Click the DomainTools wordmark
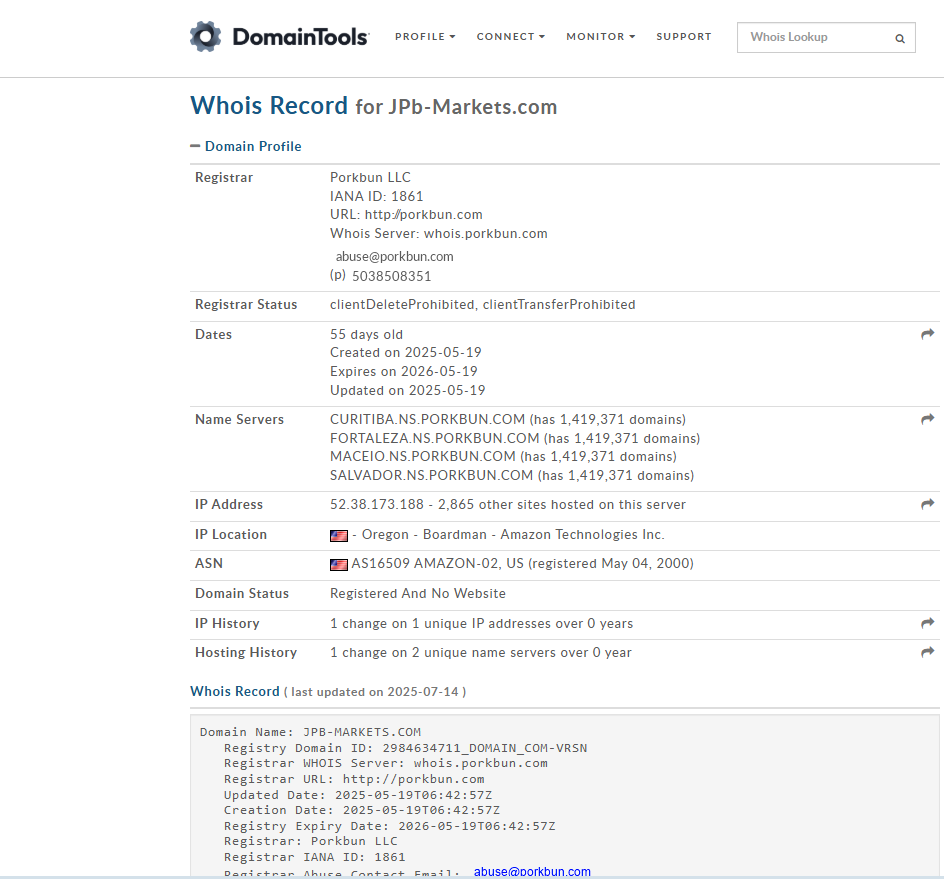The width and height of the screenshot is (944, 879). click(300, 37)
